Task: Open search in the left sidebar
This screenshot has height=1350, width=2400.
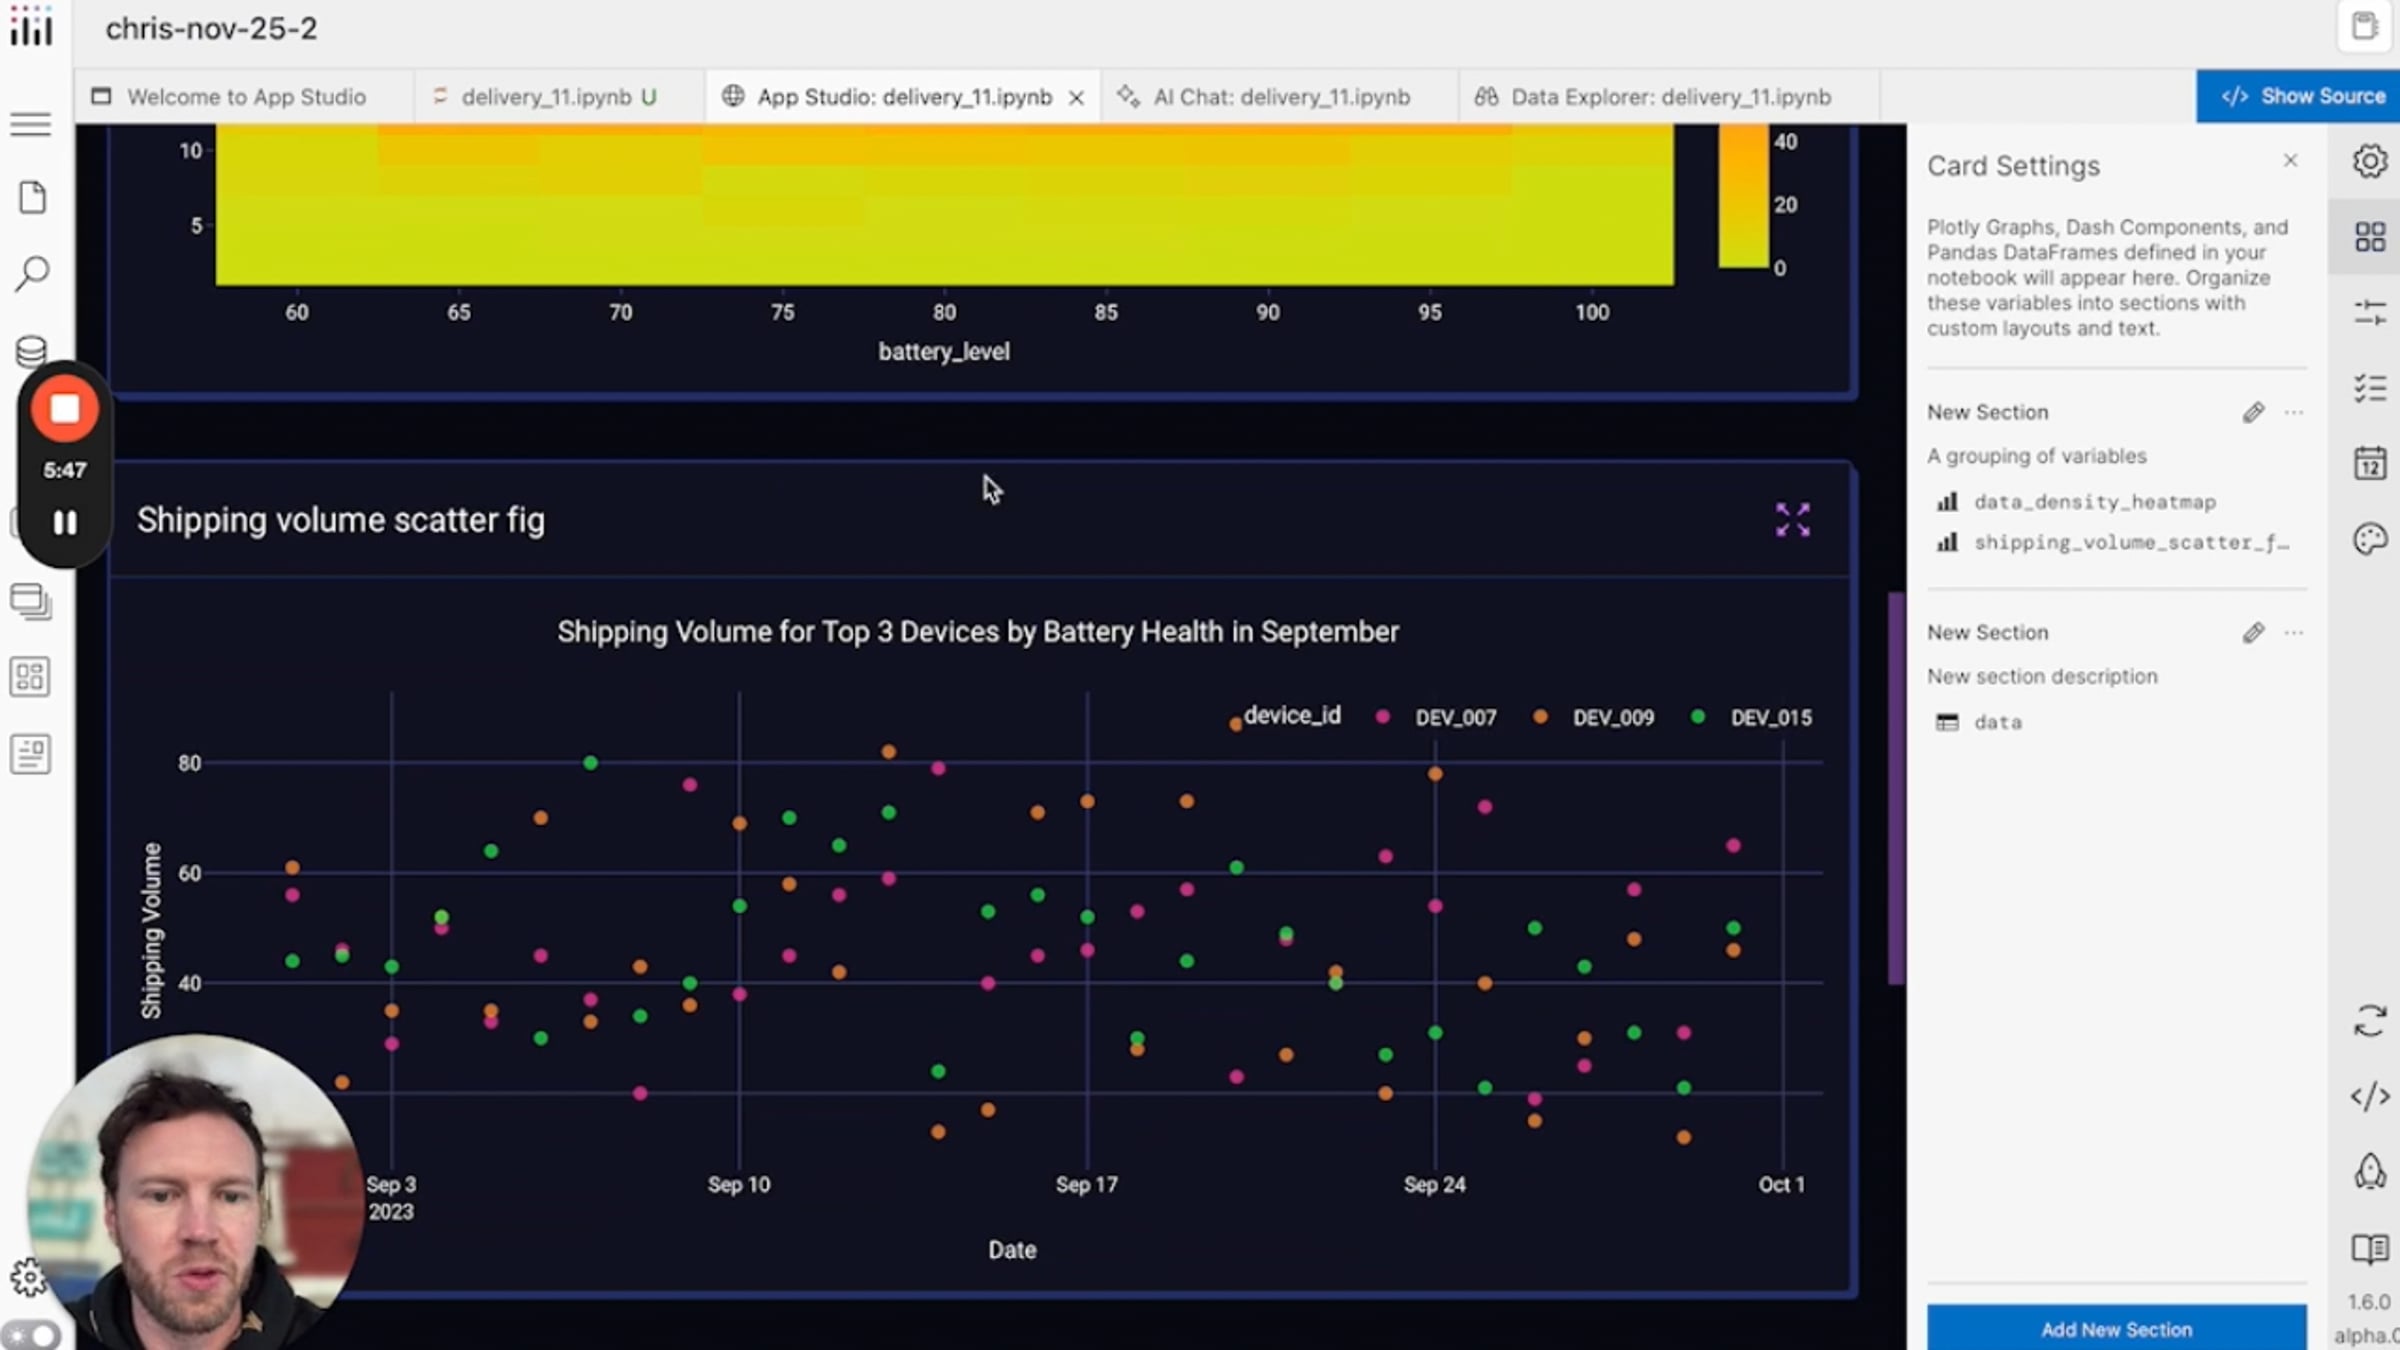Action: [x=31, y=273]
